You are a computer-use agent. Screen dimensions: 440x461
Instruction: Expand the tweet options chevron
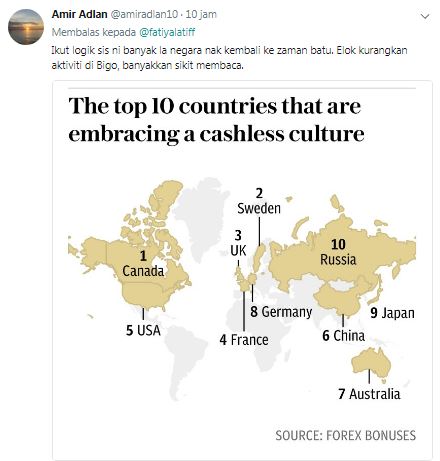425,16
